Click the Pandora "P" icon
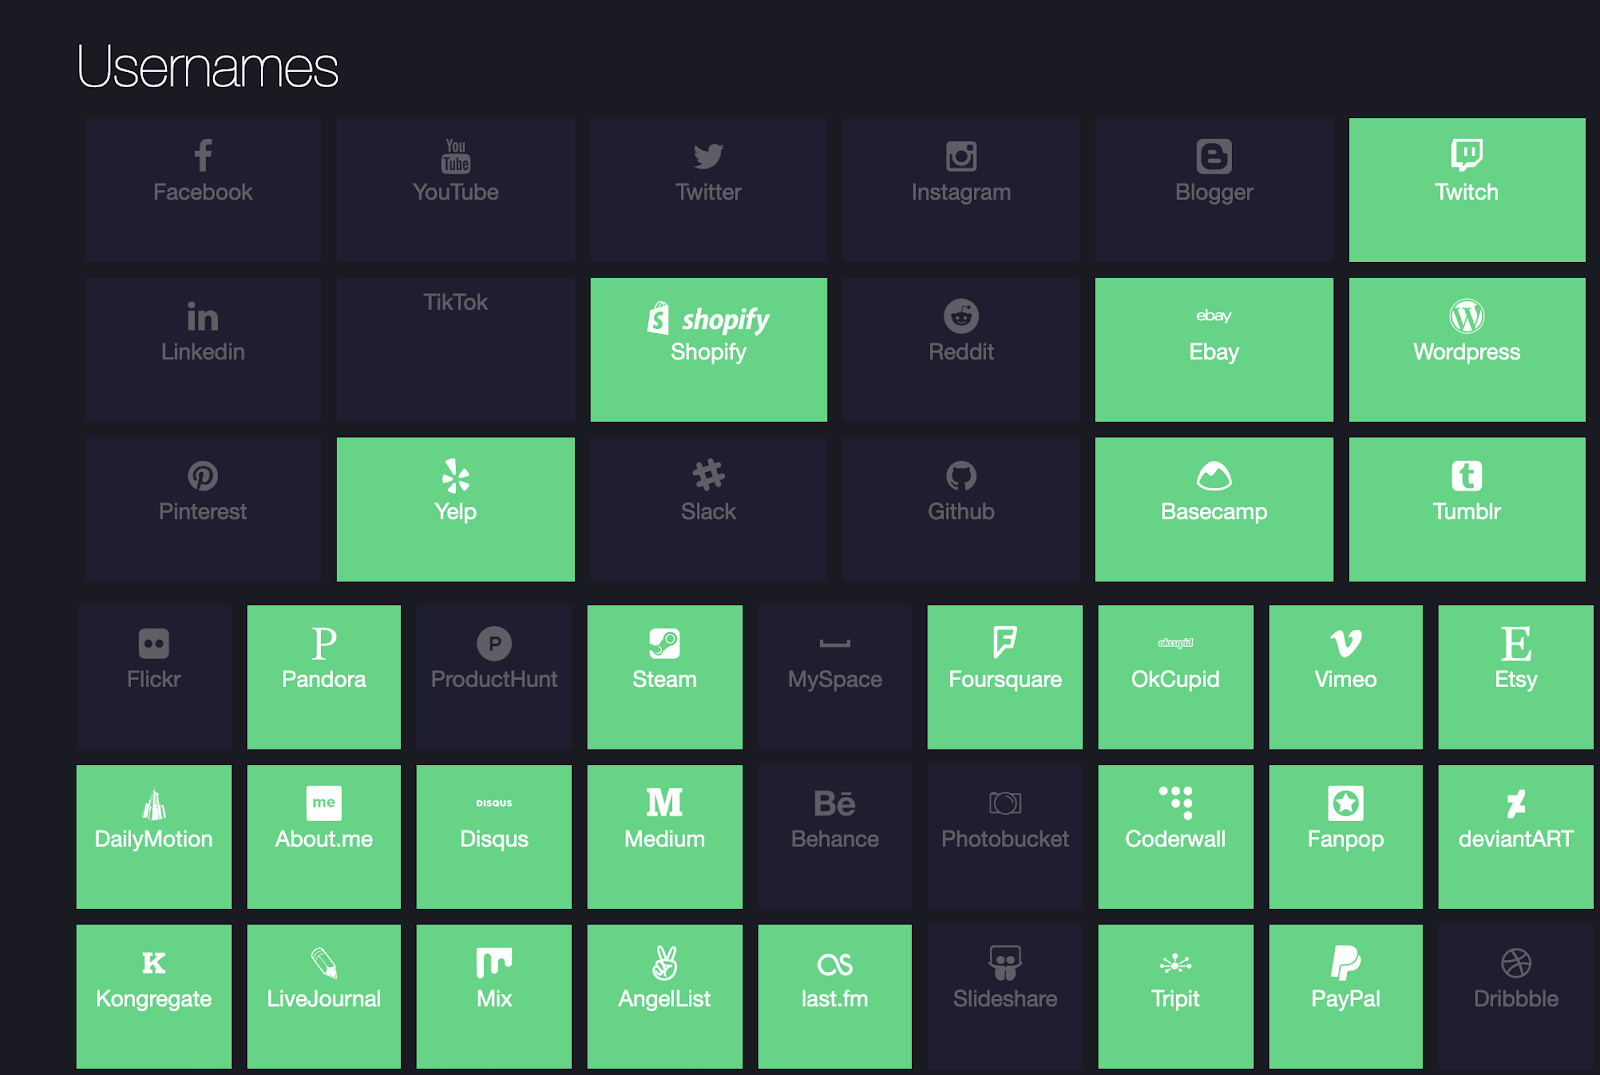 pyautogui.click(x=324, y=644)
